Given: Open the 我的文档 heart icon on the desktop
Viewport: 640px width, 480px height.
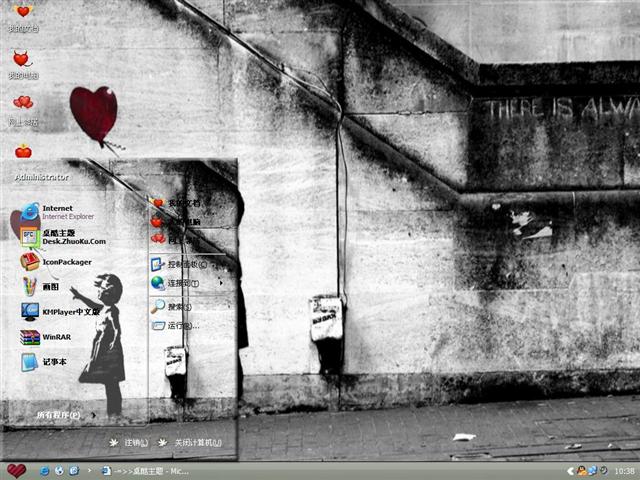Looking at the screenshot, I should point(23,11).
